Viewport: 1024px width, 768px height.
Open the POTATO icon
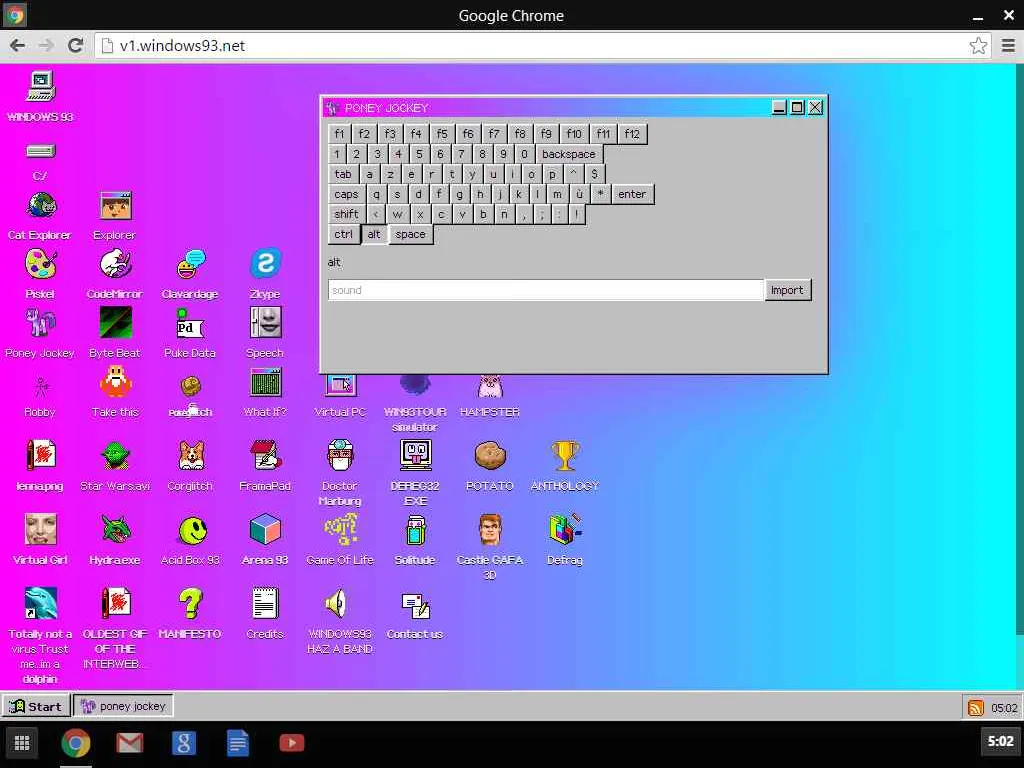(x=490, y=456)
